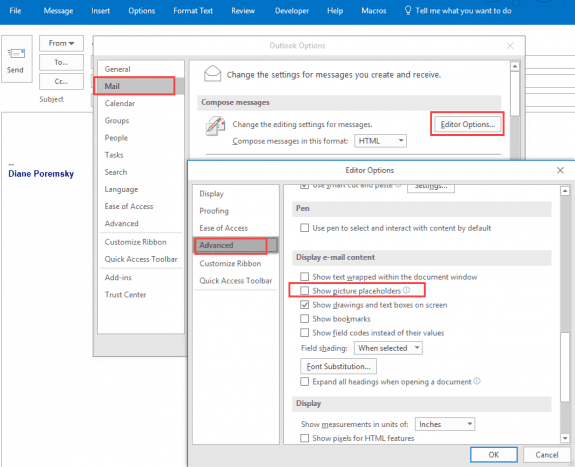Click the To... recipients button
Screen dimensions: 575x467
pyautogui.click(x=61, y=62)
